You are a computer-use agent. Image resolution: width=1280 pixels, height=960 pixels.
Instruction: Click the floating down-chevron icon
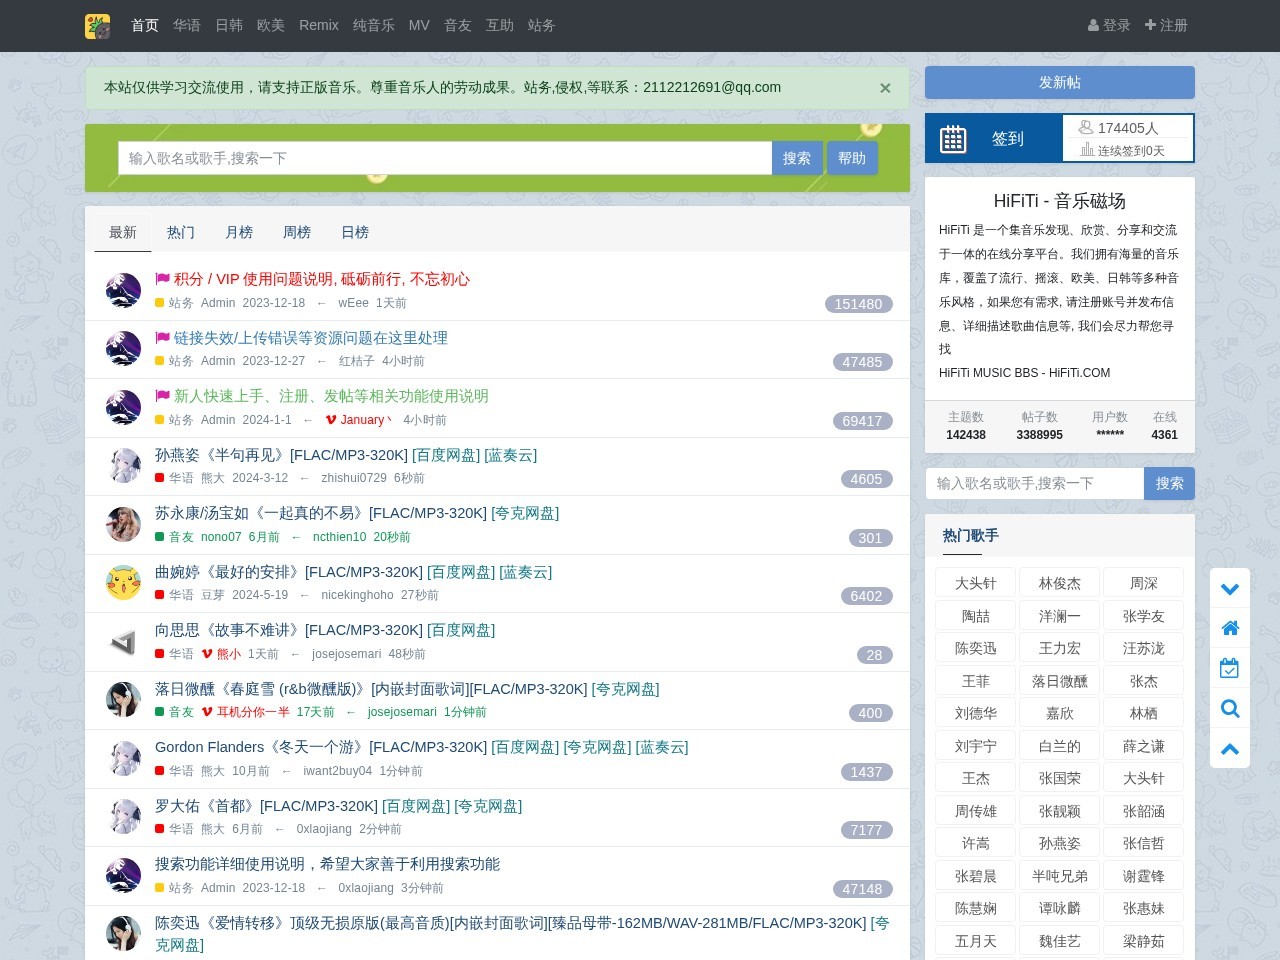[x=1230, y=589]
